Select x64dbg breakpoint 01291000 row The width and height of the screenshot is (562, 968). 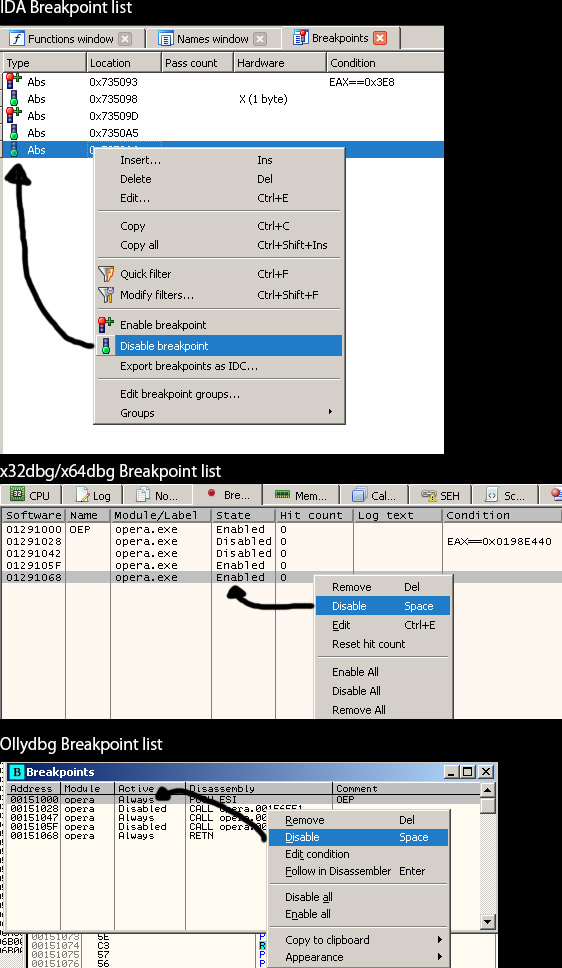pos(281,529)
